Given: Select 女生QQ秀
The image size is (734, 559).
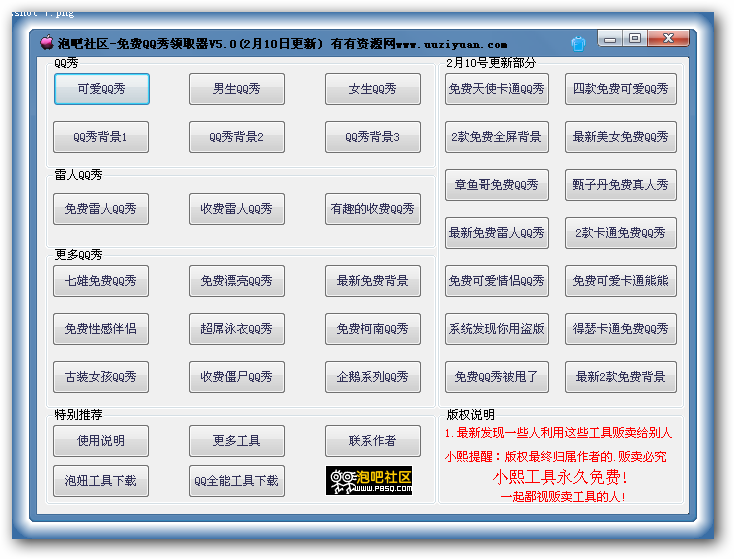Looking at the screenshot, I should 373,89.
